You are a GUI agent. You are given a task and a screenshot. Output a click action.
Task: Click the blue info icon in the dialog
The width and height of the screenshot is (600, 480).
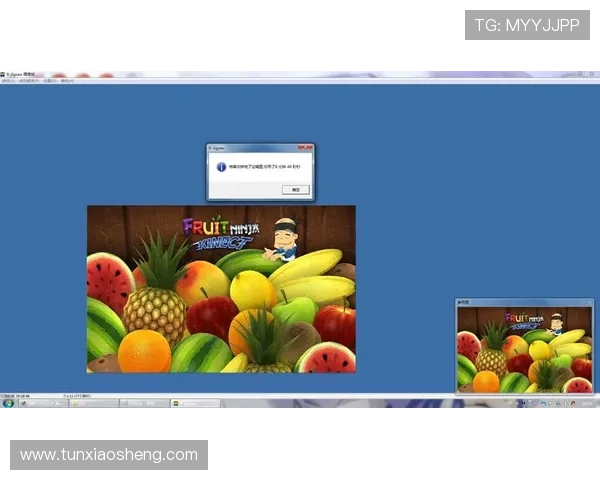tap(220, 167)
